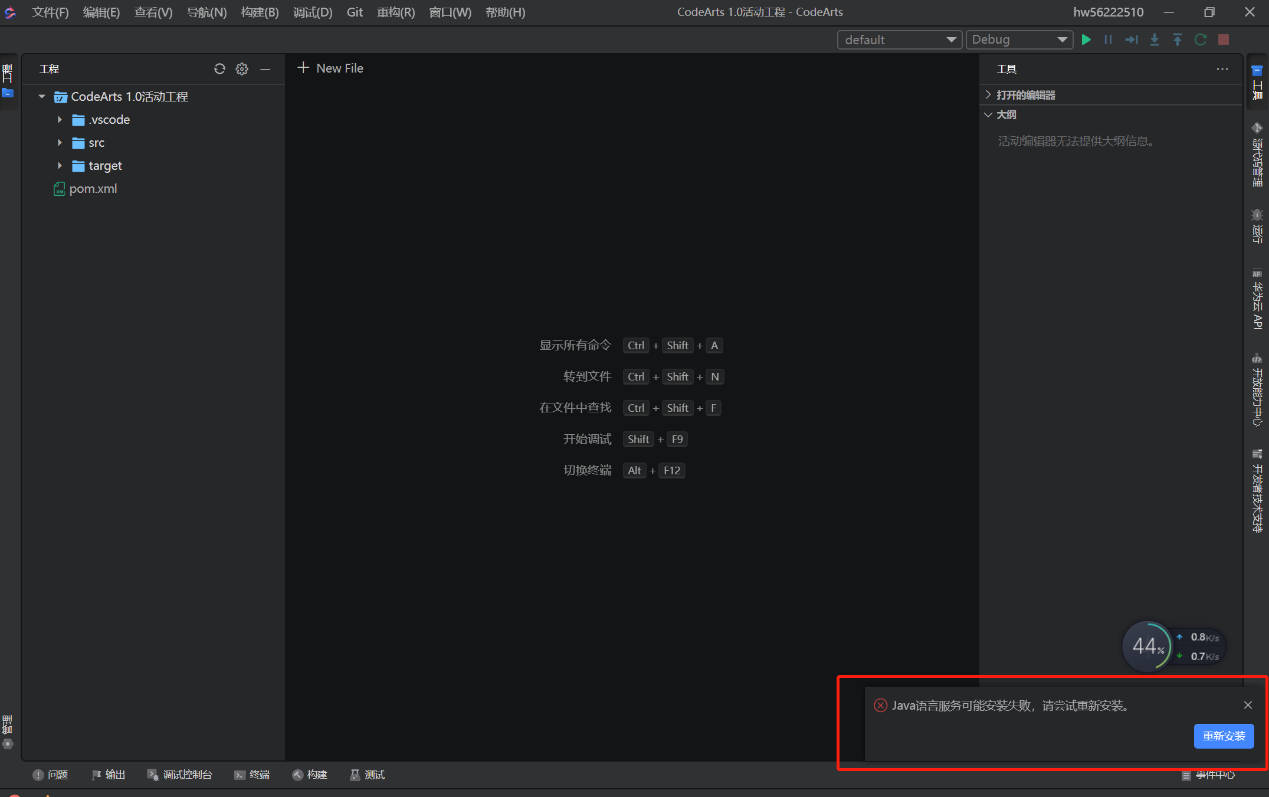
Task: Step over with the arrow-to-bar icon
Action: [1131, 40]
